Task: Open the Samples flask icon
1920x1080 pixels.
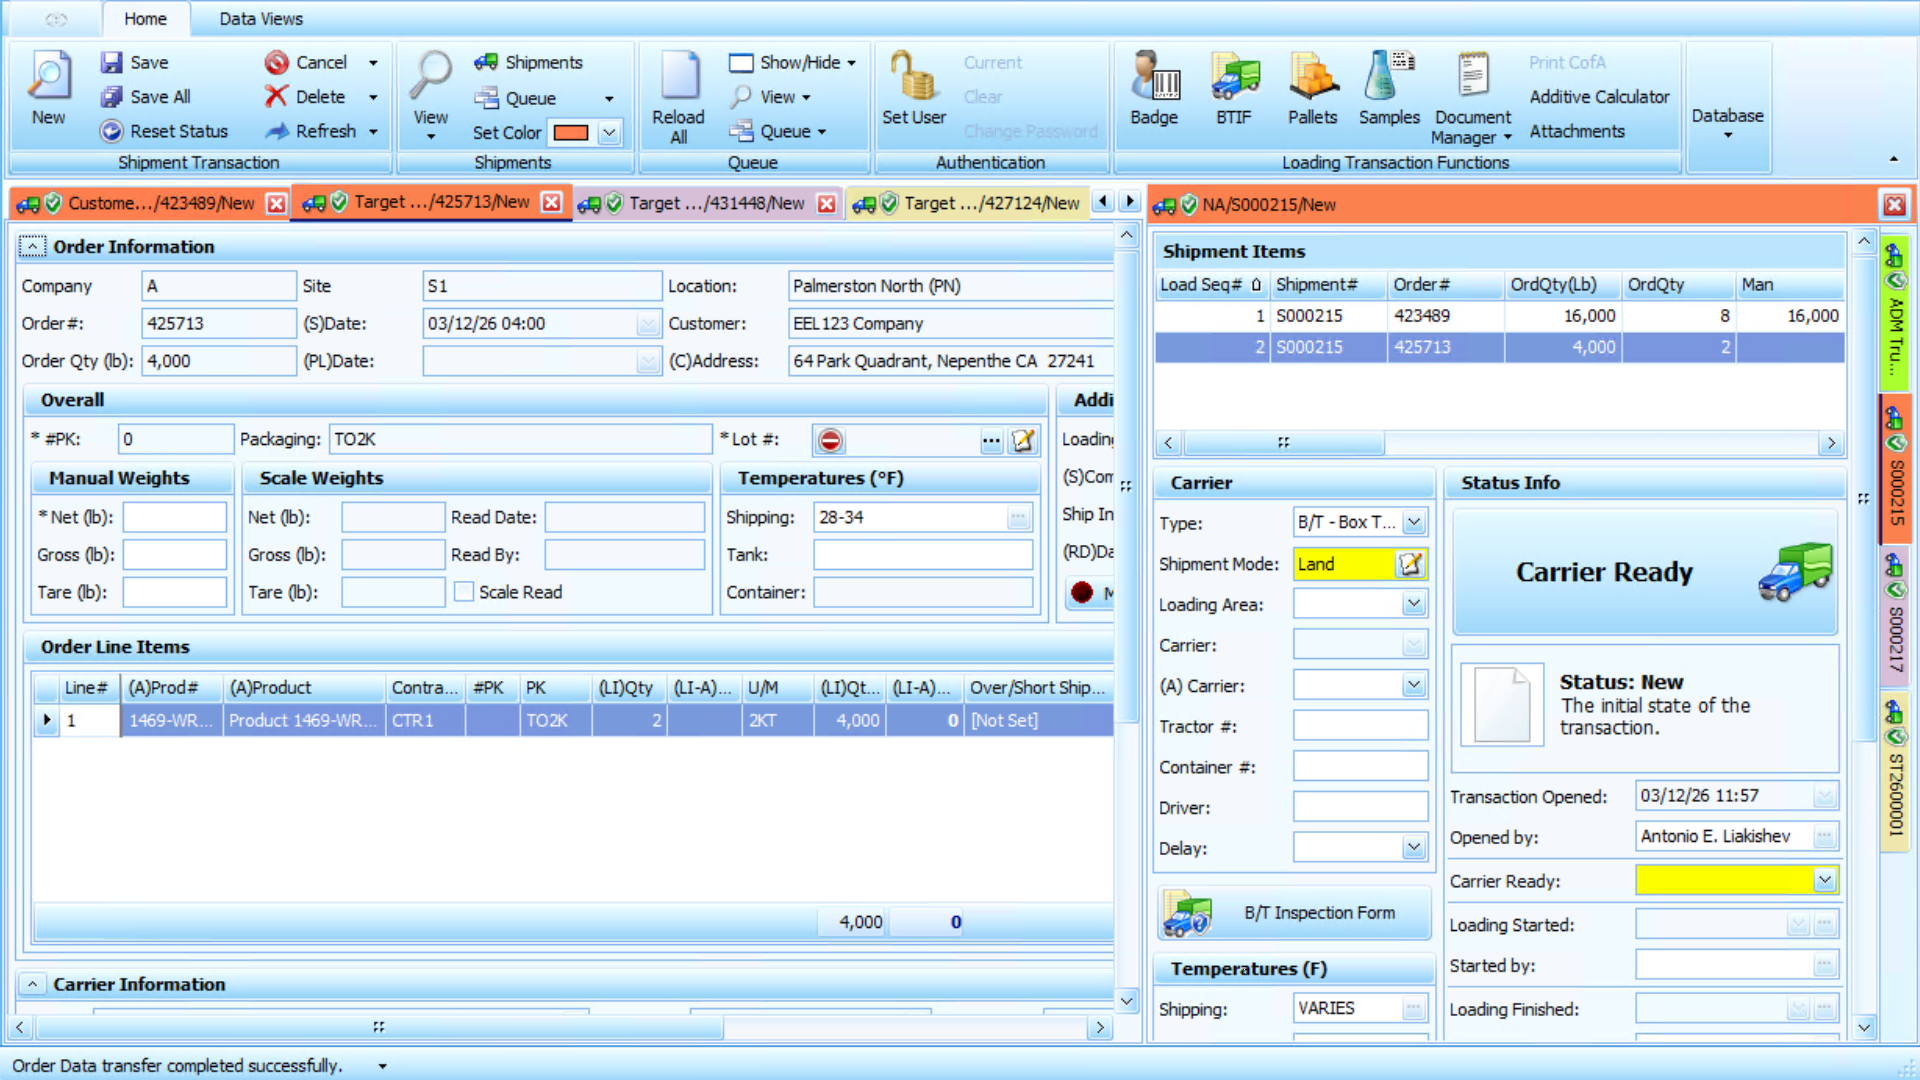Action: 1389,76
